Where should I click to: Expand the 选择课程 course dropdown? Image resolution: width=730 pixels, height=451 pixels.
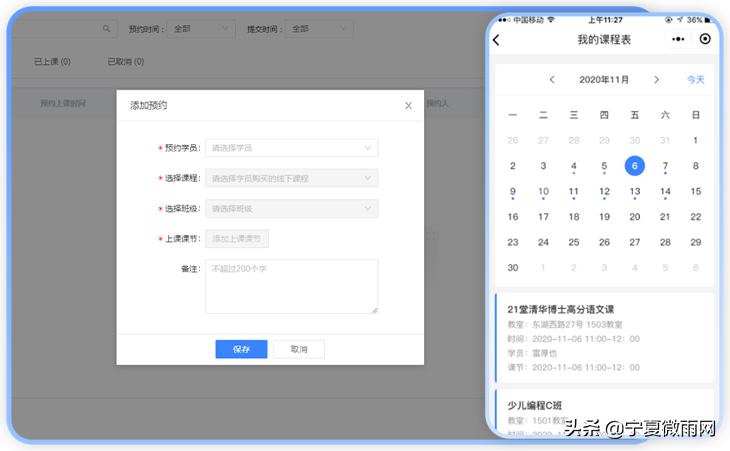tap(291, 178)
